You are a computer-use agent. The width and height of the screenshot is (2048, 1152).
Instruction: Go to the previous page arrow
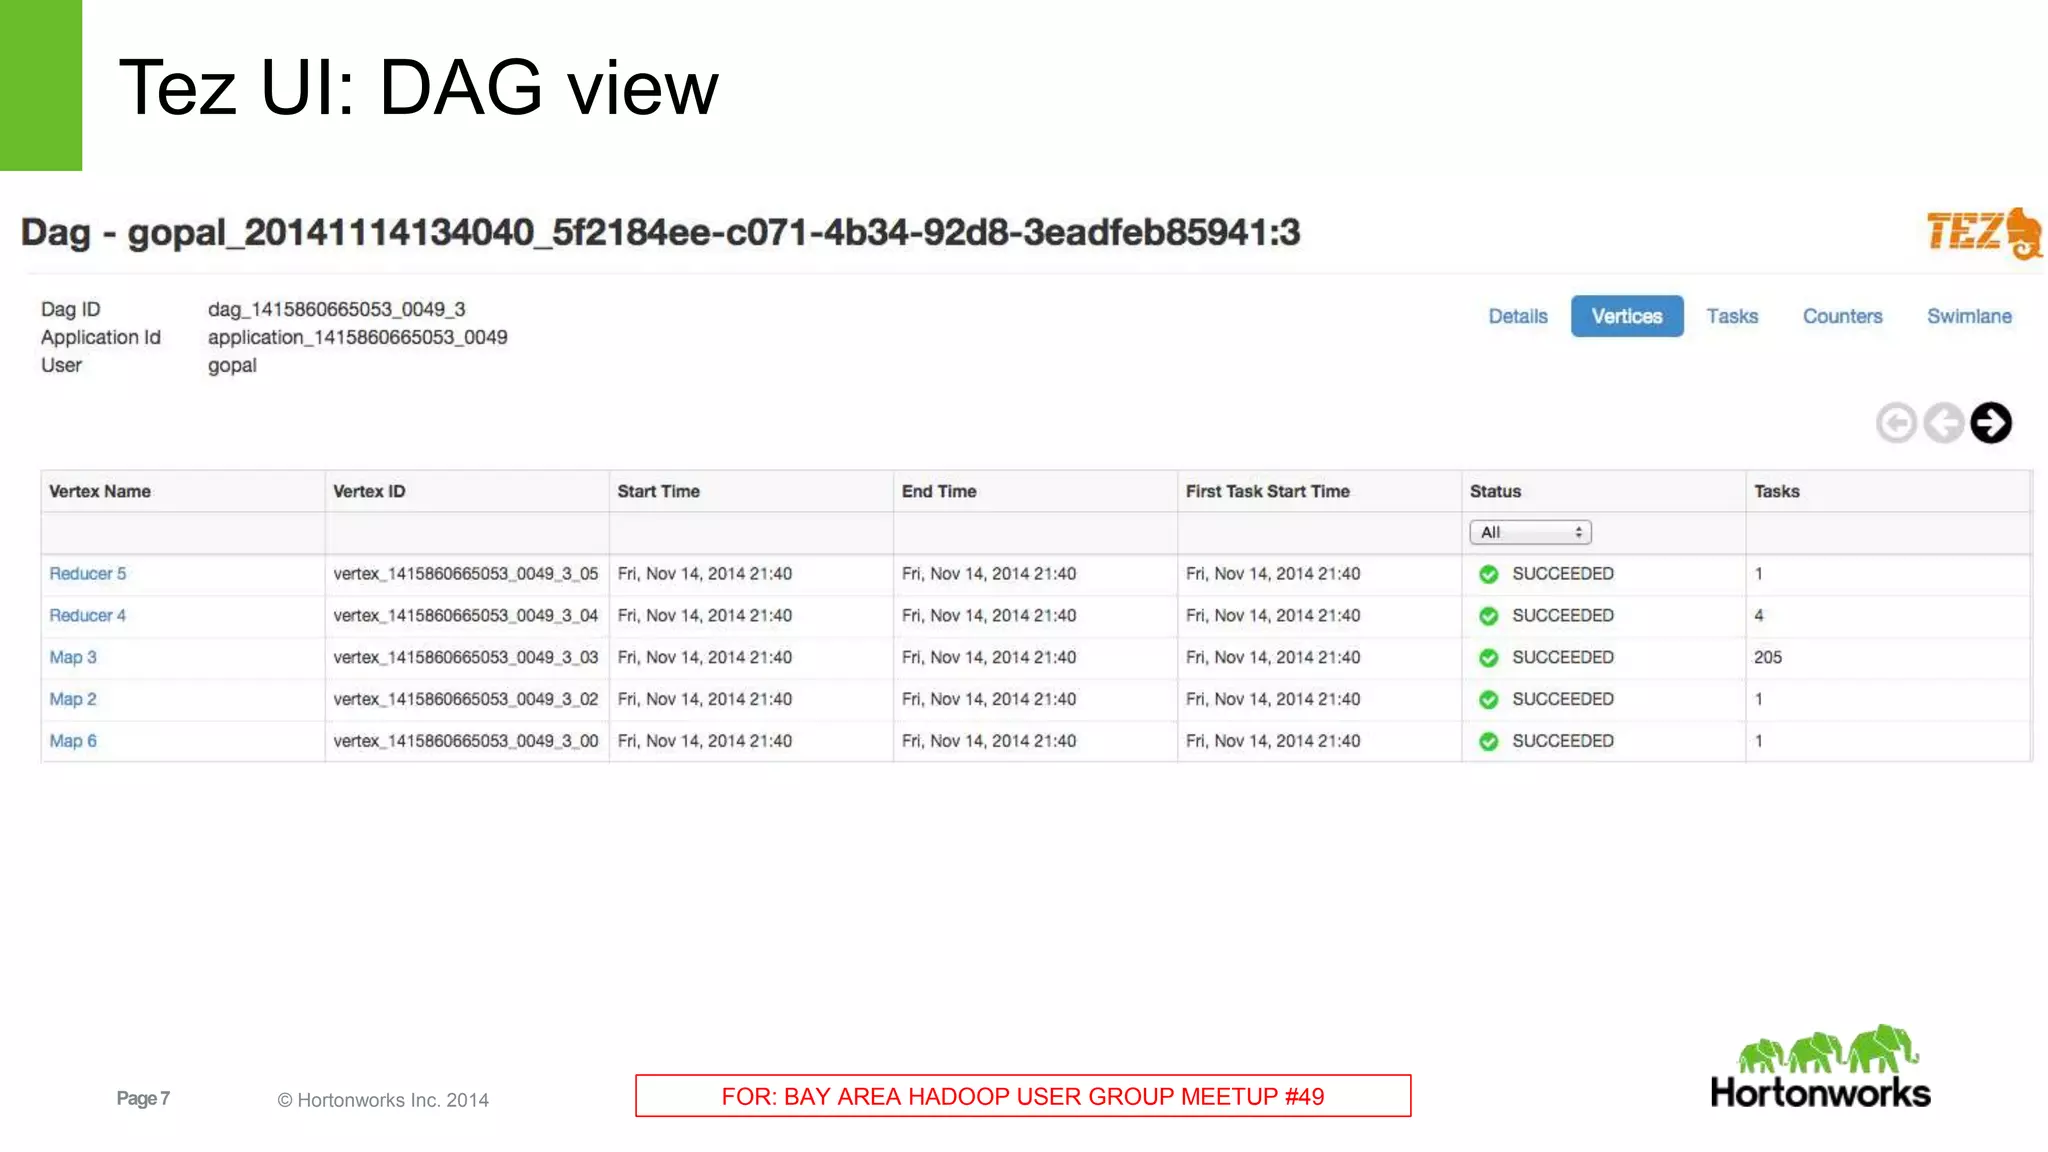[1944, 423]
